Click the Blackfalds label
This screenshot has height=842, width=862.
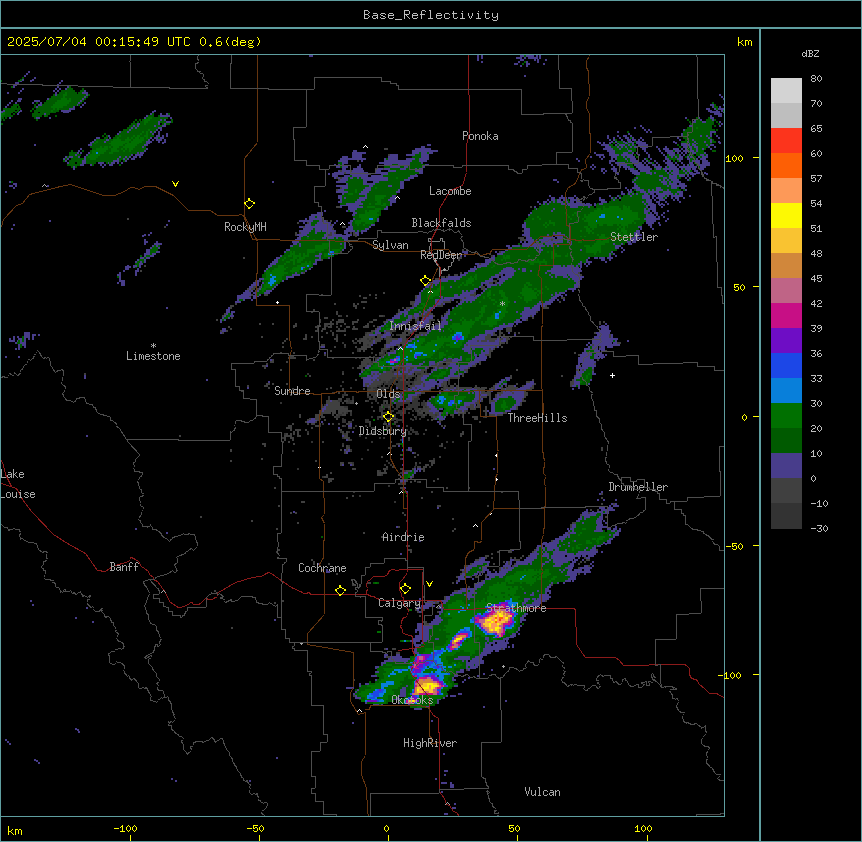(x=441, y=223)
